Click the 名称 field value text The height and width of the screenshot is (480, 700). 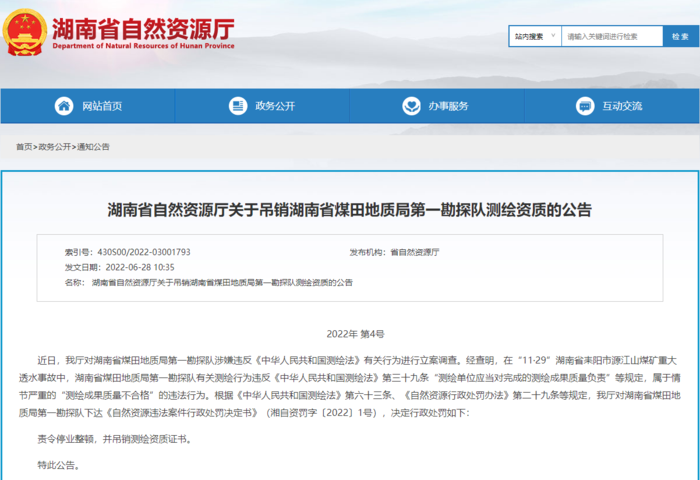pyautogui.click(x=222, y=283)
